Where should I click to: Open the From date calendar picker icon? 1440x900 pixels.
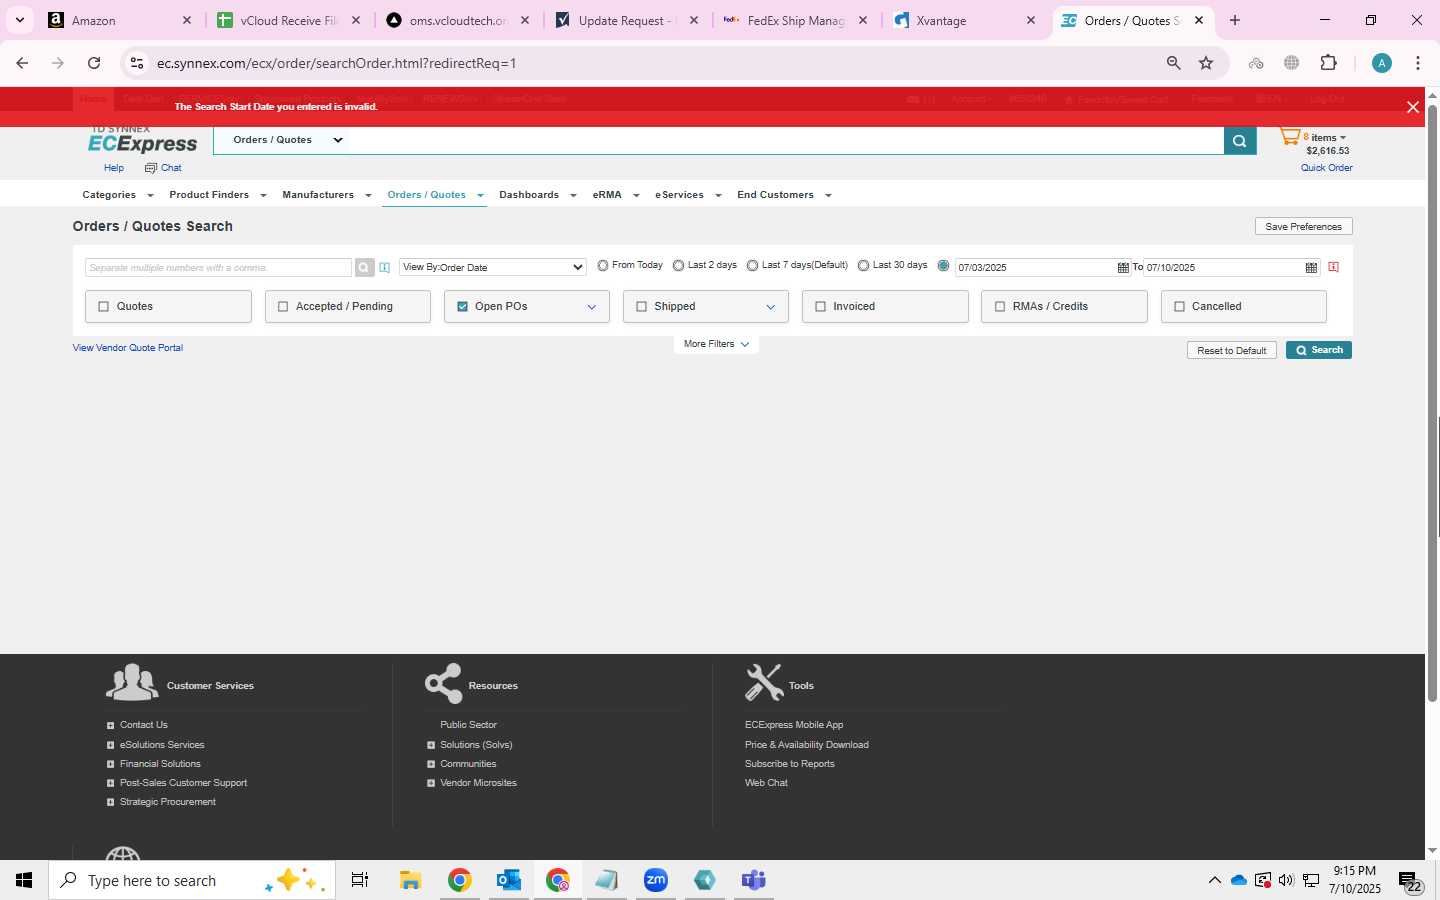coord(1123,268)
